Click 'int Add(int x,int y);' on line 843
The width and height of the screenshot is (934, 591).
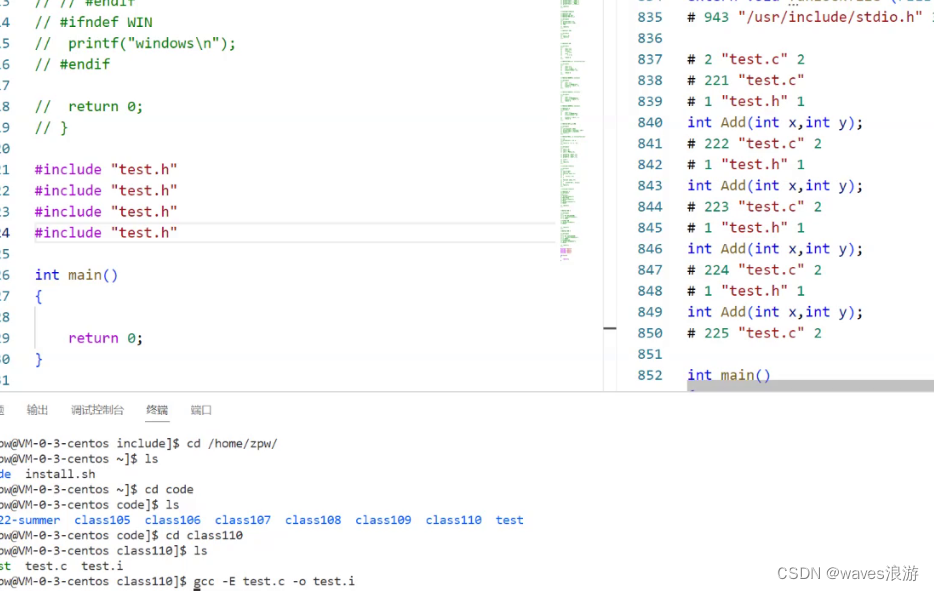click(x=775, y=186)
